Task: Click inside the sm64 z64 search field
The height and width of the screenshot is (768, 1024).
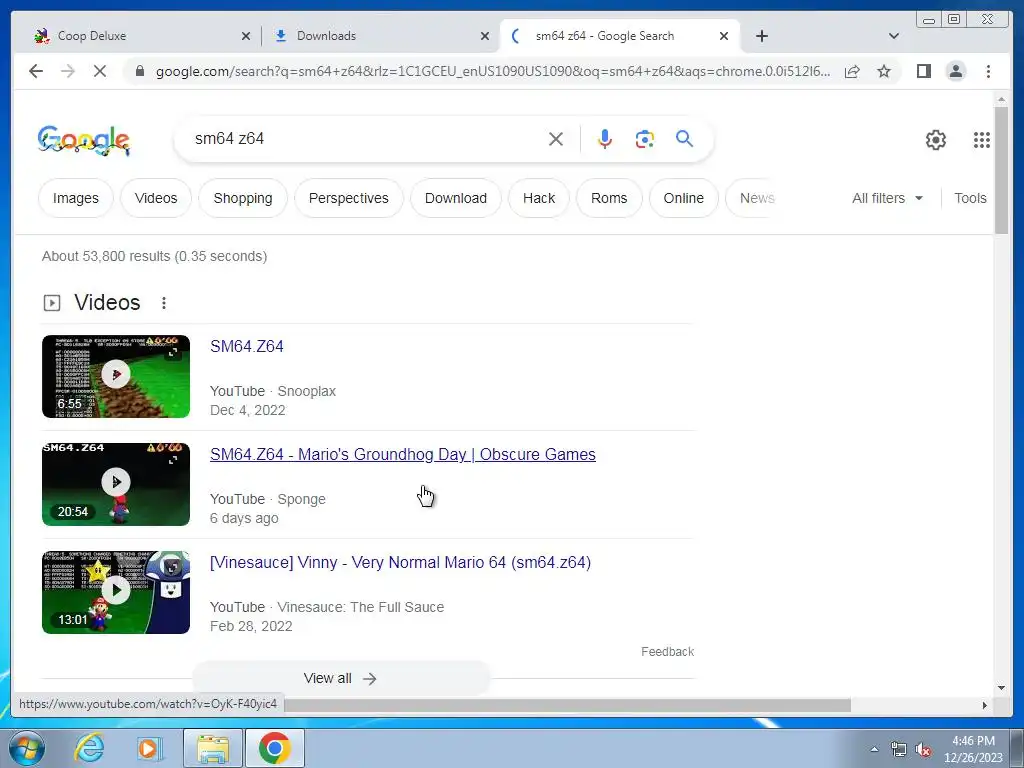Action: 366,139
